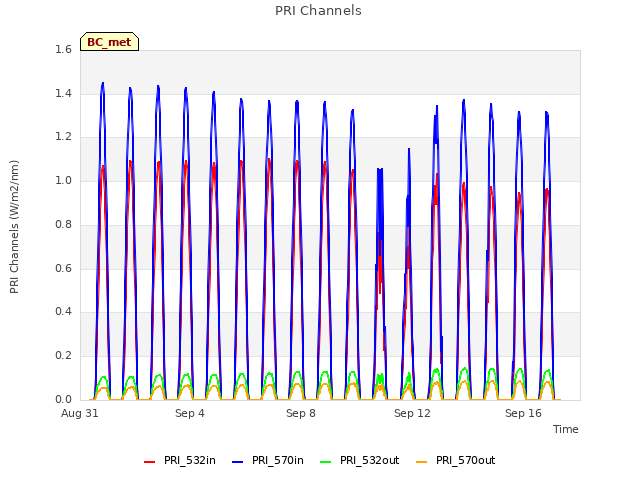Viewport: 640px width, 480px height.
Task: Click the 'Sep 4' x-axis tick label
Action: pos(190,413)
